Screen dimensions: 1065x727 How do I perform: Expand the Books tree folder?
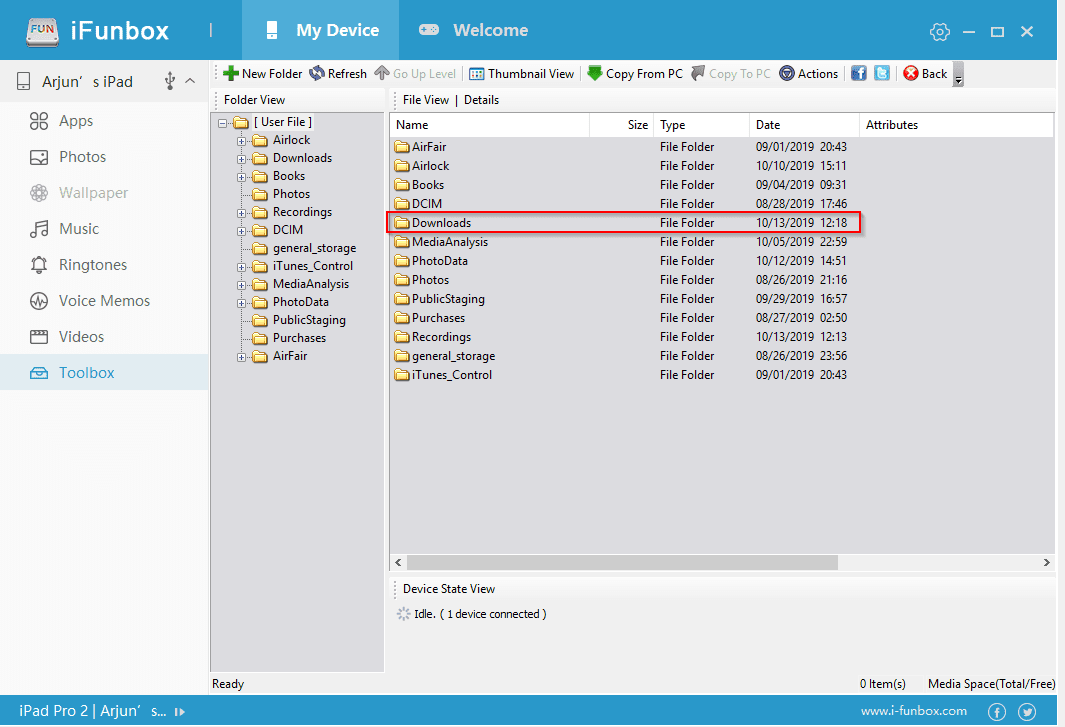click(x=241, y=177)
